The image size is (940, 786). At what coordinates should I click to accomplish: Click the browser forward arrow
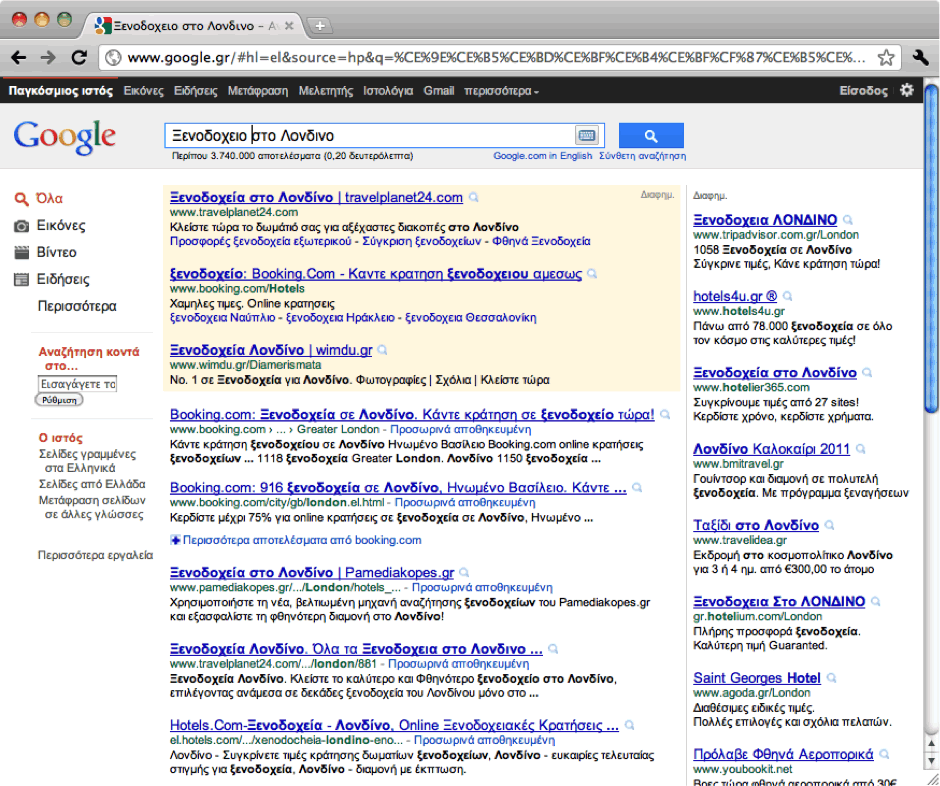click(48, 58)
